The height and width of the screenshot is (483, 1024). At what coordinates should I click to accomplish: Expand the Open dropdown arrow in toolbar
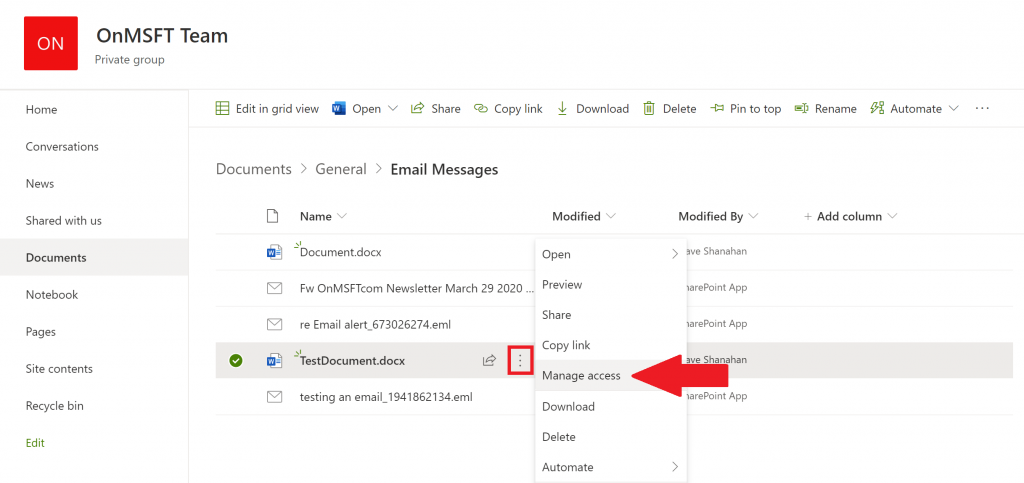pyautogui.click(x=392, y=108)
